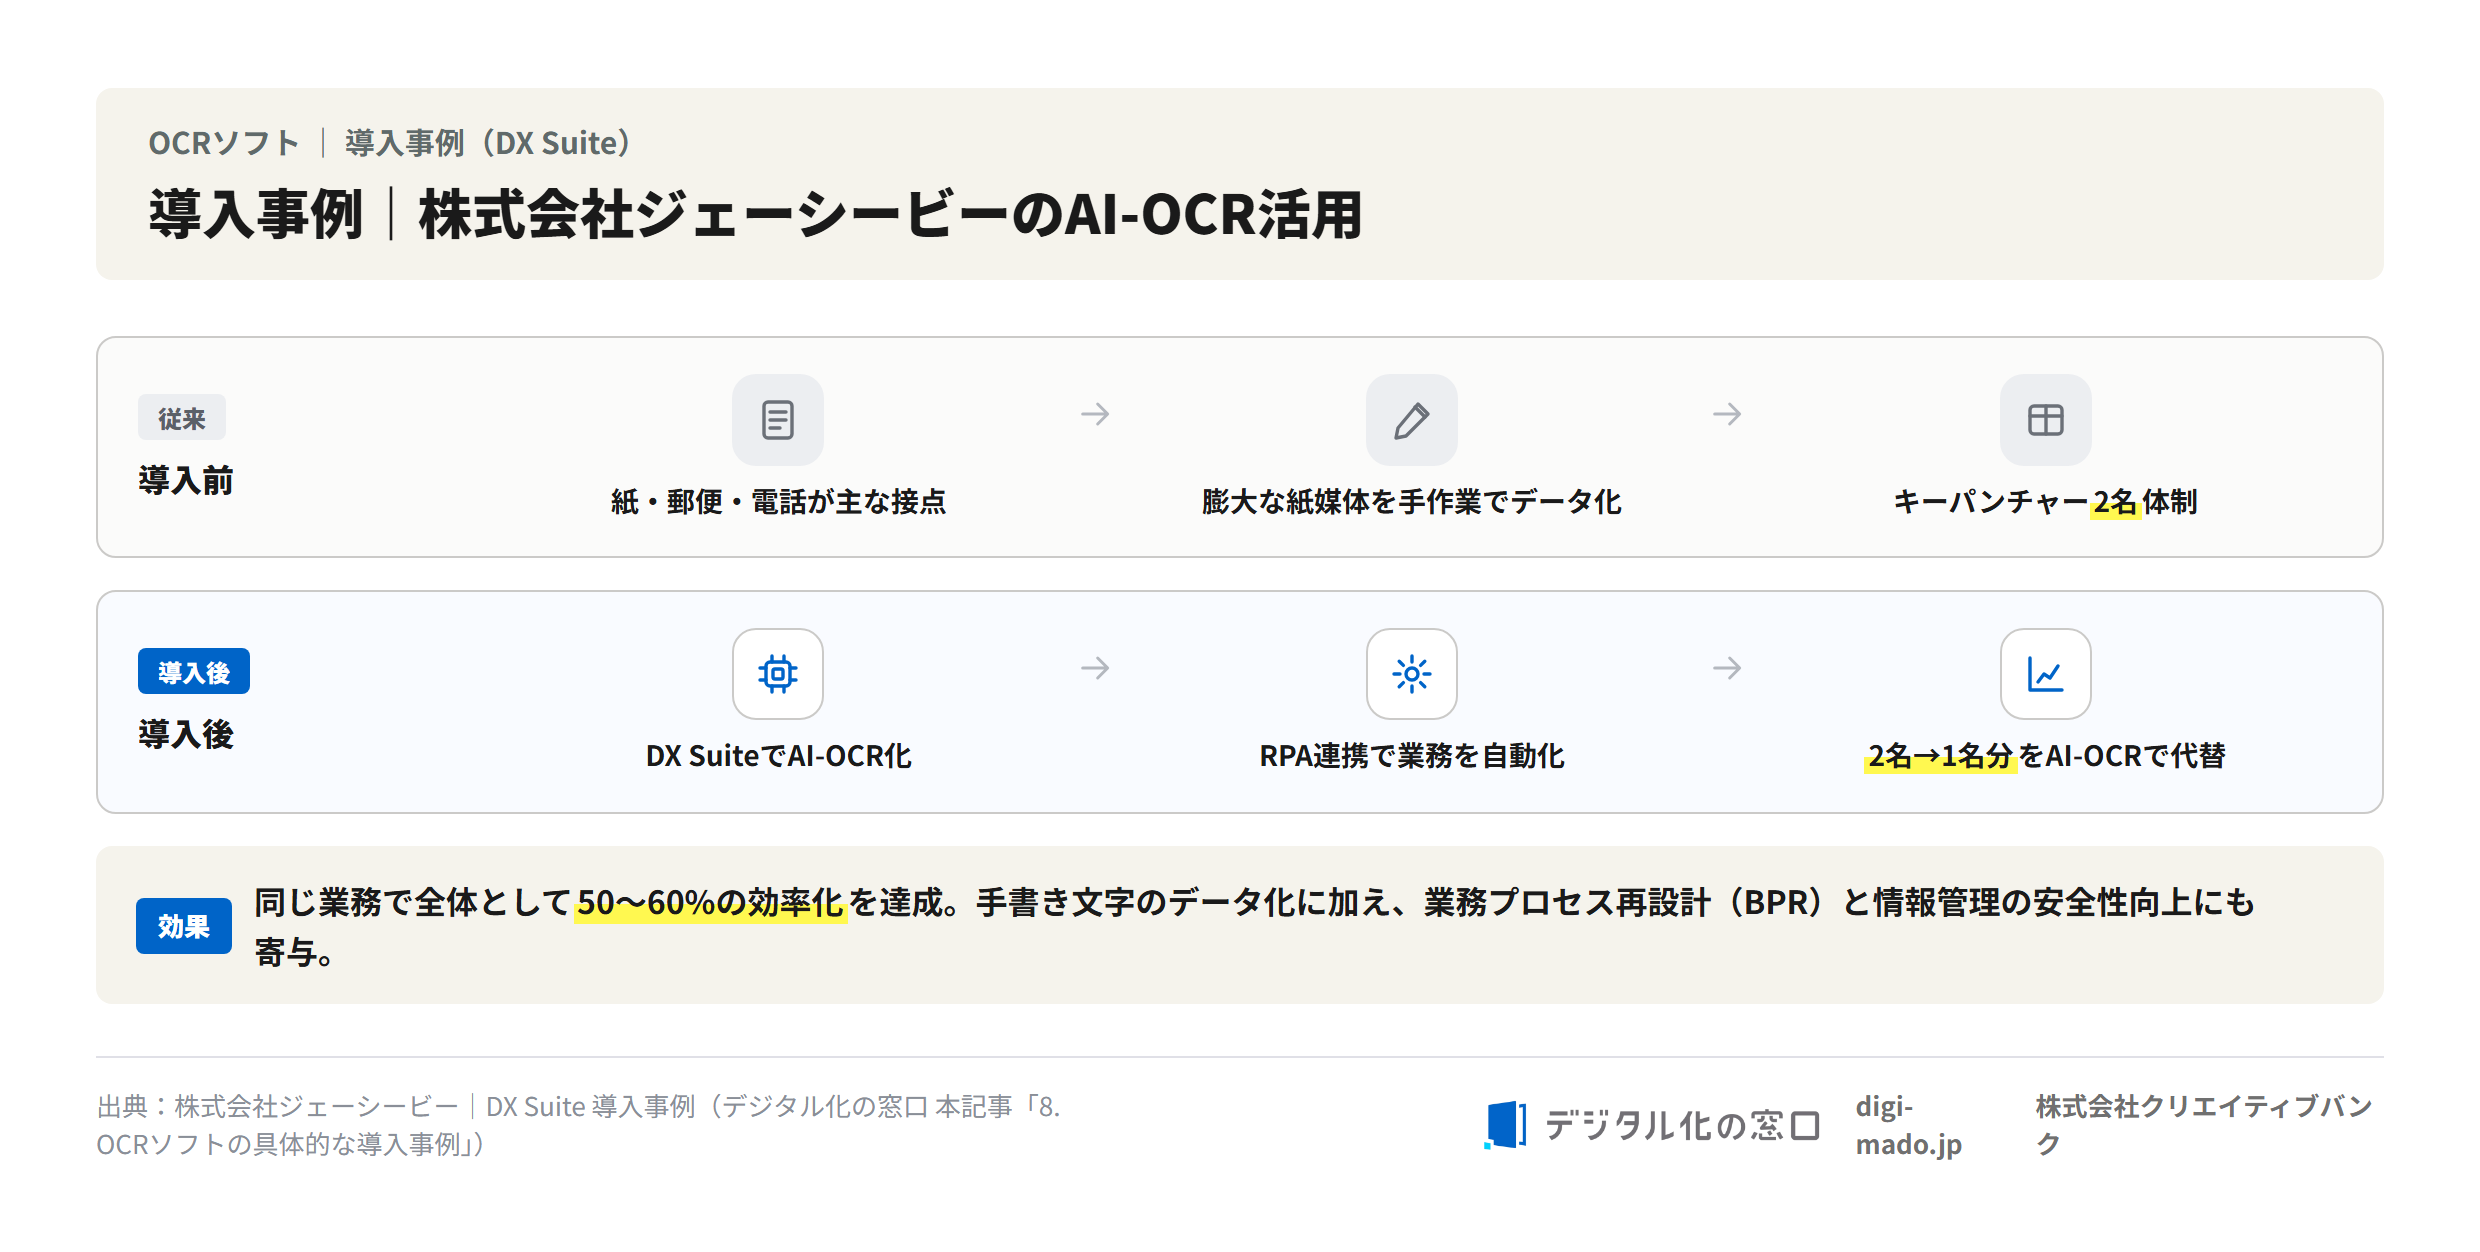This screenshot has width=2480, height=1252.
Task: Click the 出典 source citation text
Action: click(578, 1125)
